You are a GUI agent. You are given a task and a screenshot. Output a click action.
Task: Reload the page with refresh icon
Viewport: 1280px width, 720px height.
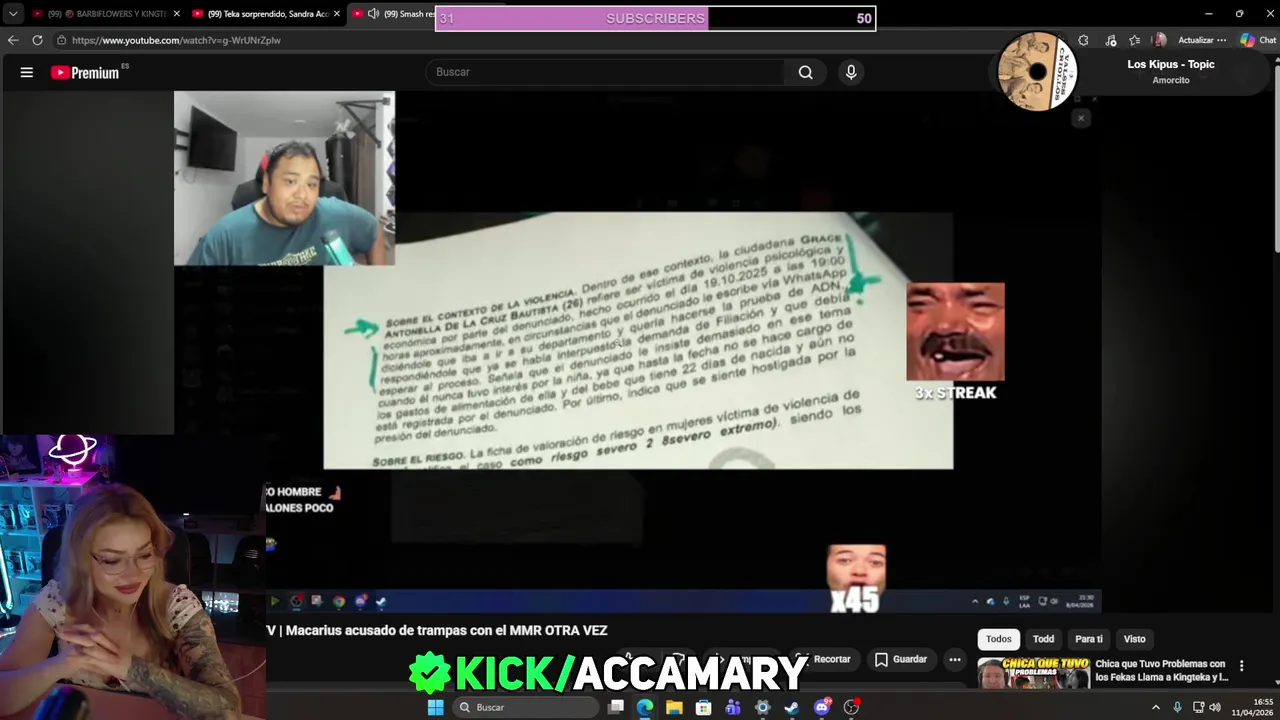point(37,40)
